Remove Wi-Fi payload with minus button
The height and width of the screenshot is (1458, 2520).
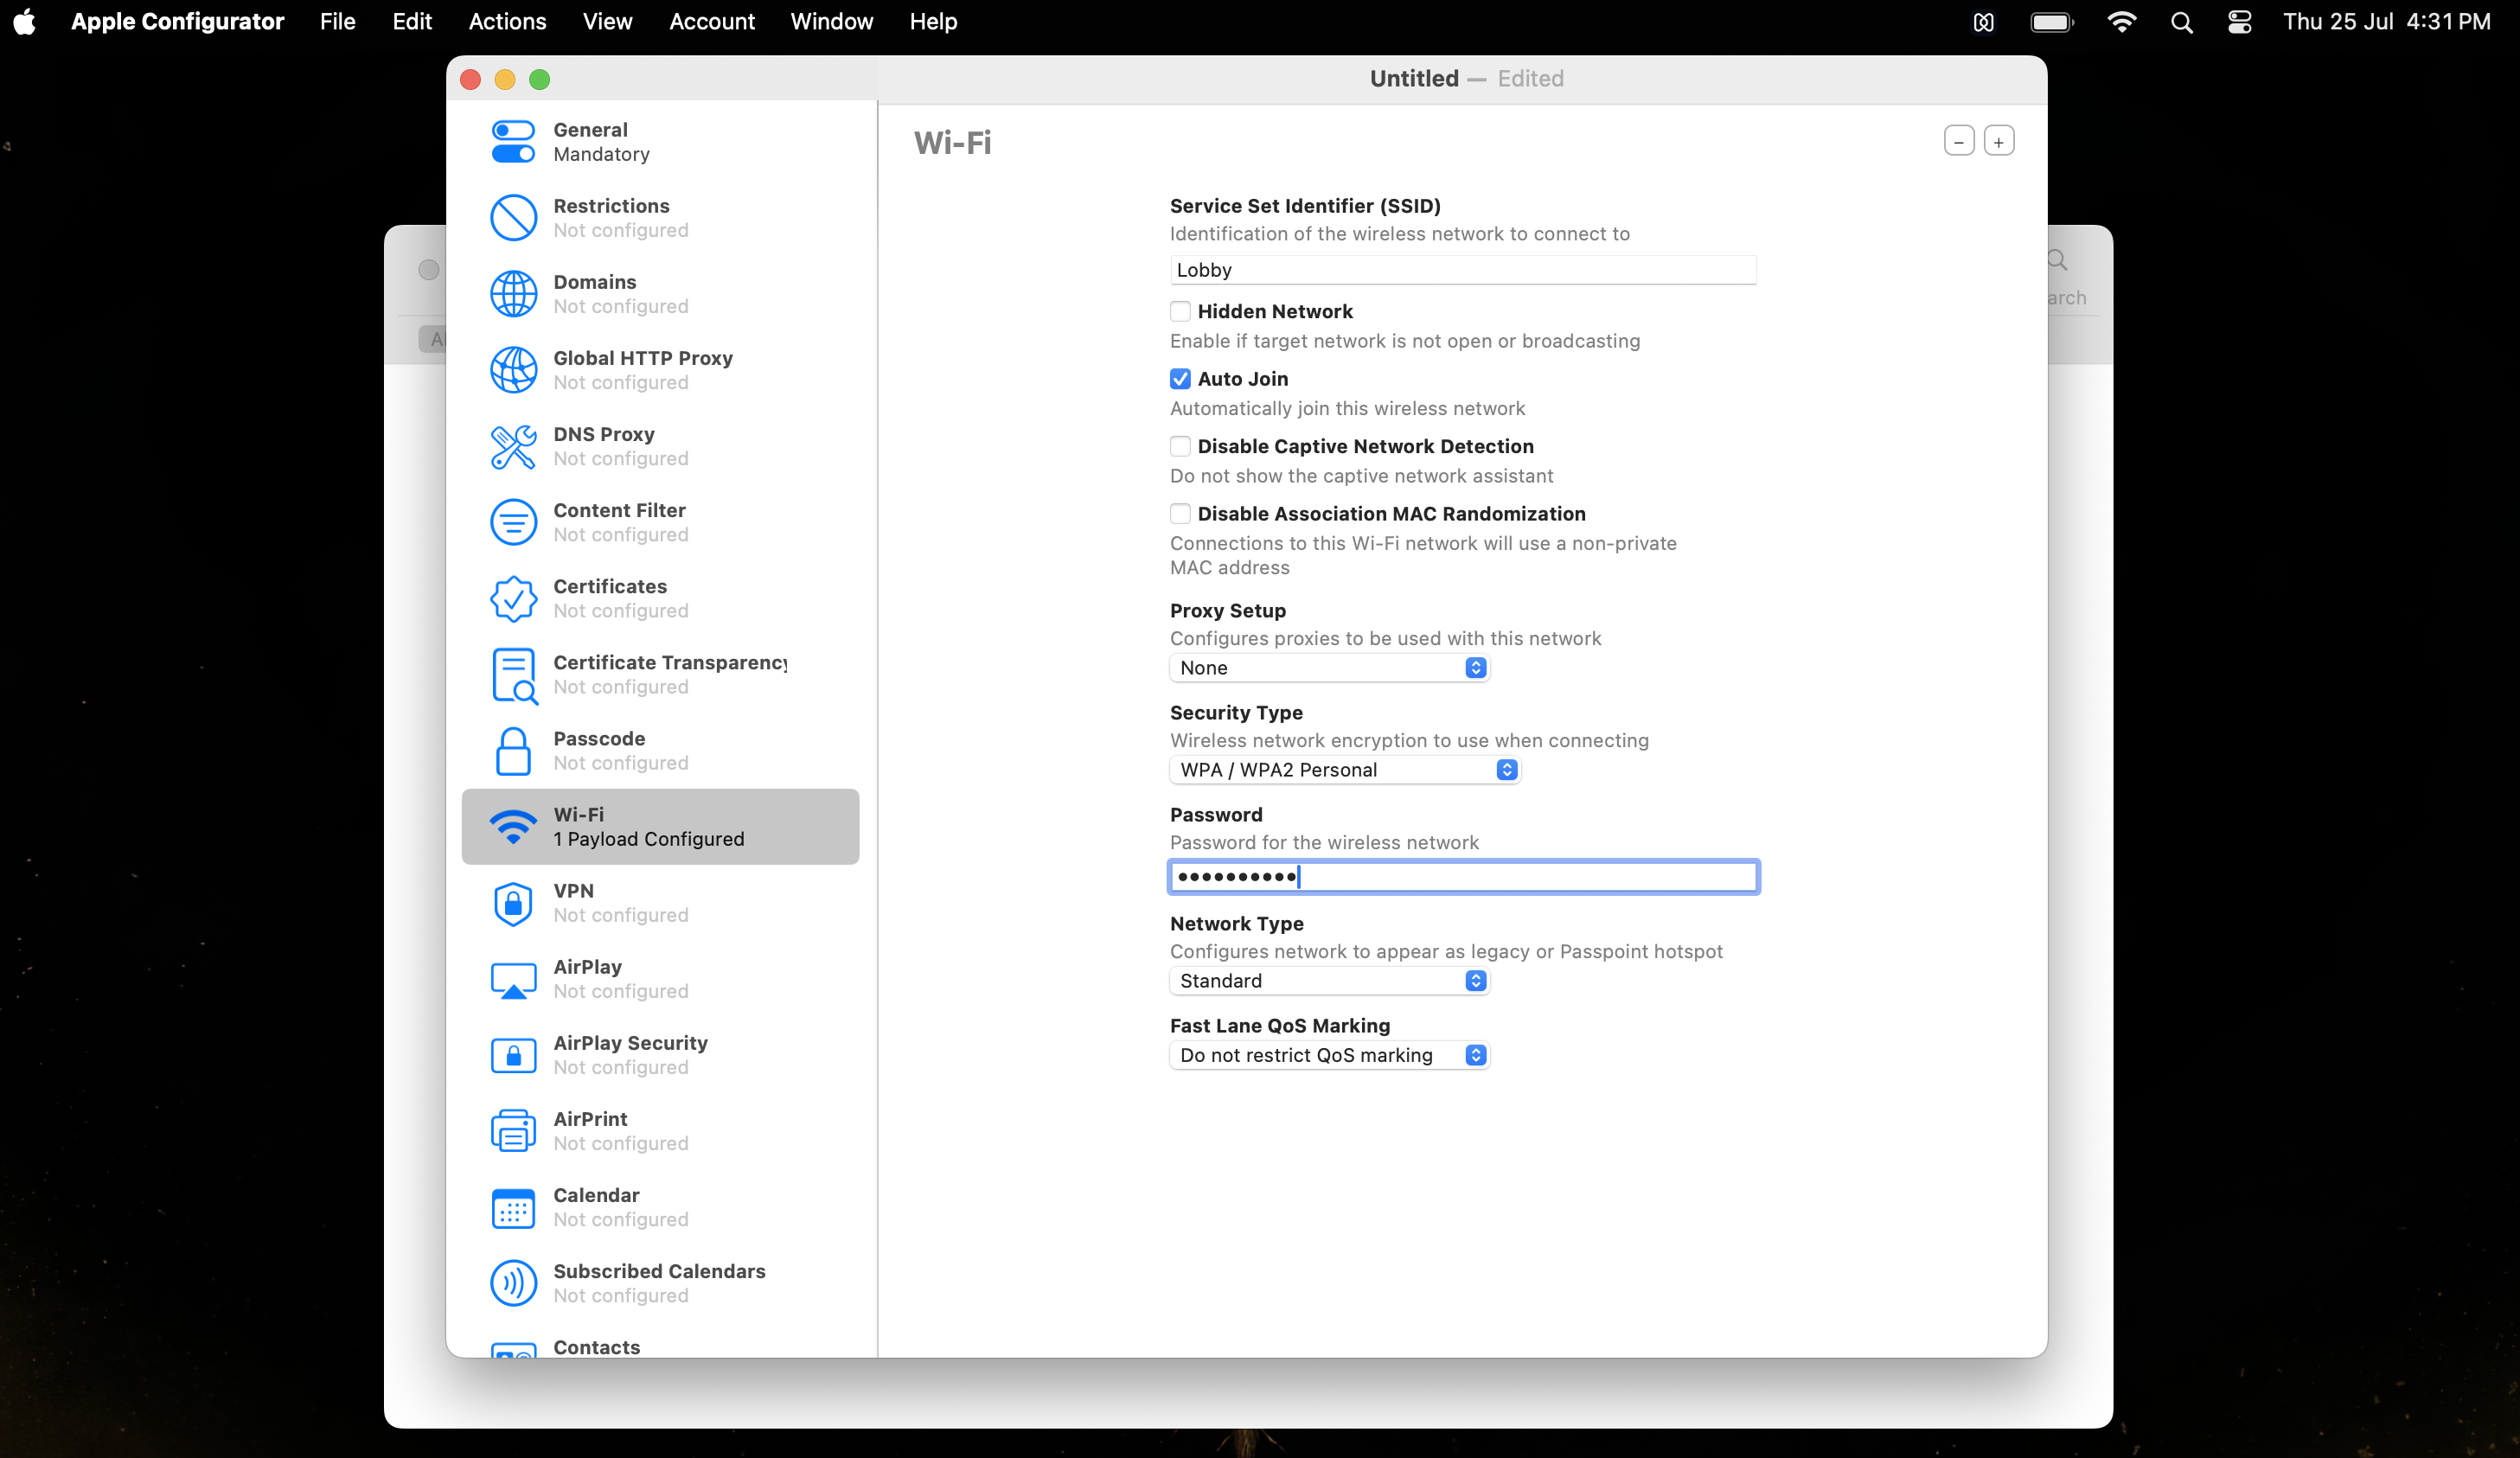[x=1958, y=141]
